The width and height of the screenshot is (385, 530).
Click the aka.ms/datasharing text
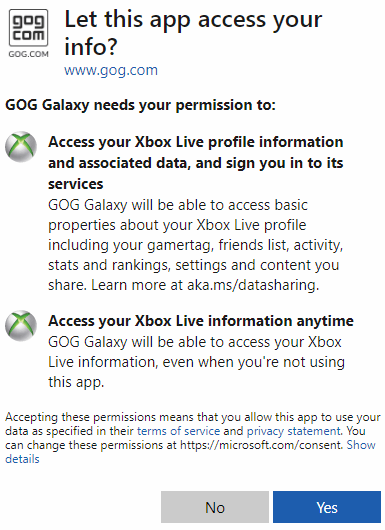click(x=252, y=285)
